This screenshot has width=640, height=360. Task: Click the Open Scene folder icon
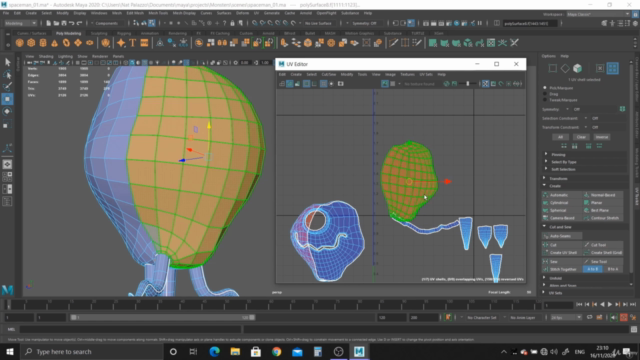56,23
